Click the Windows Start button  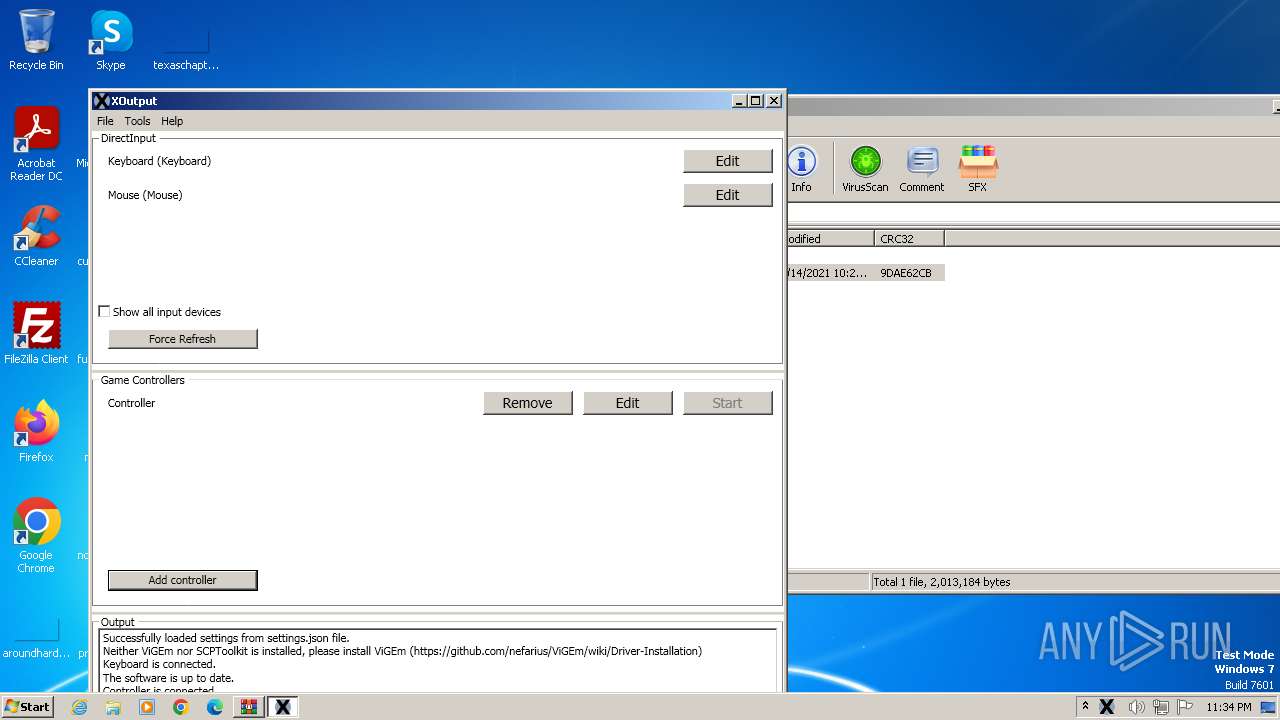tap(28, 706)
